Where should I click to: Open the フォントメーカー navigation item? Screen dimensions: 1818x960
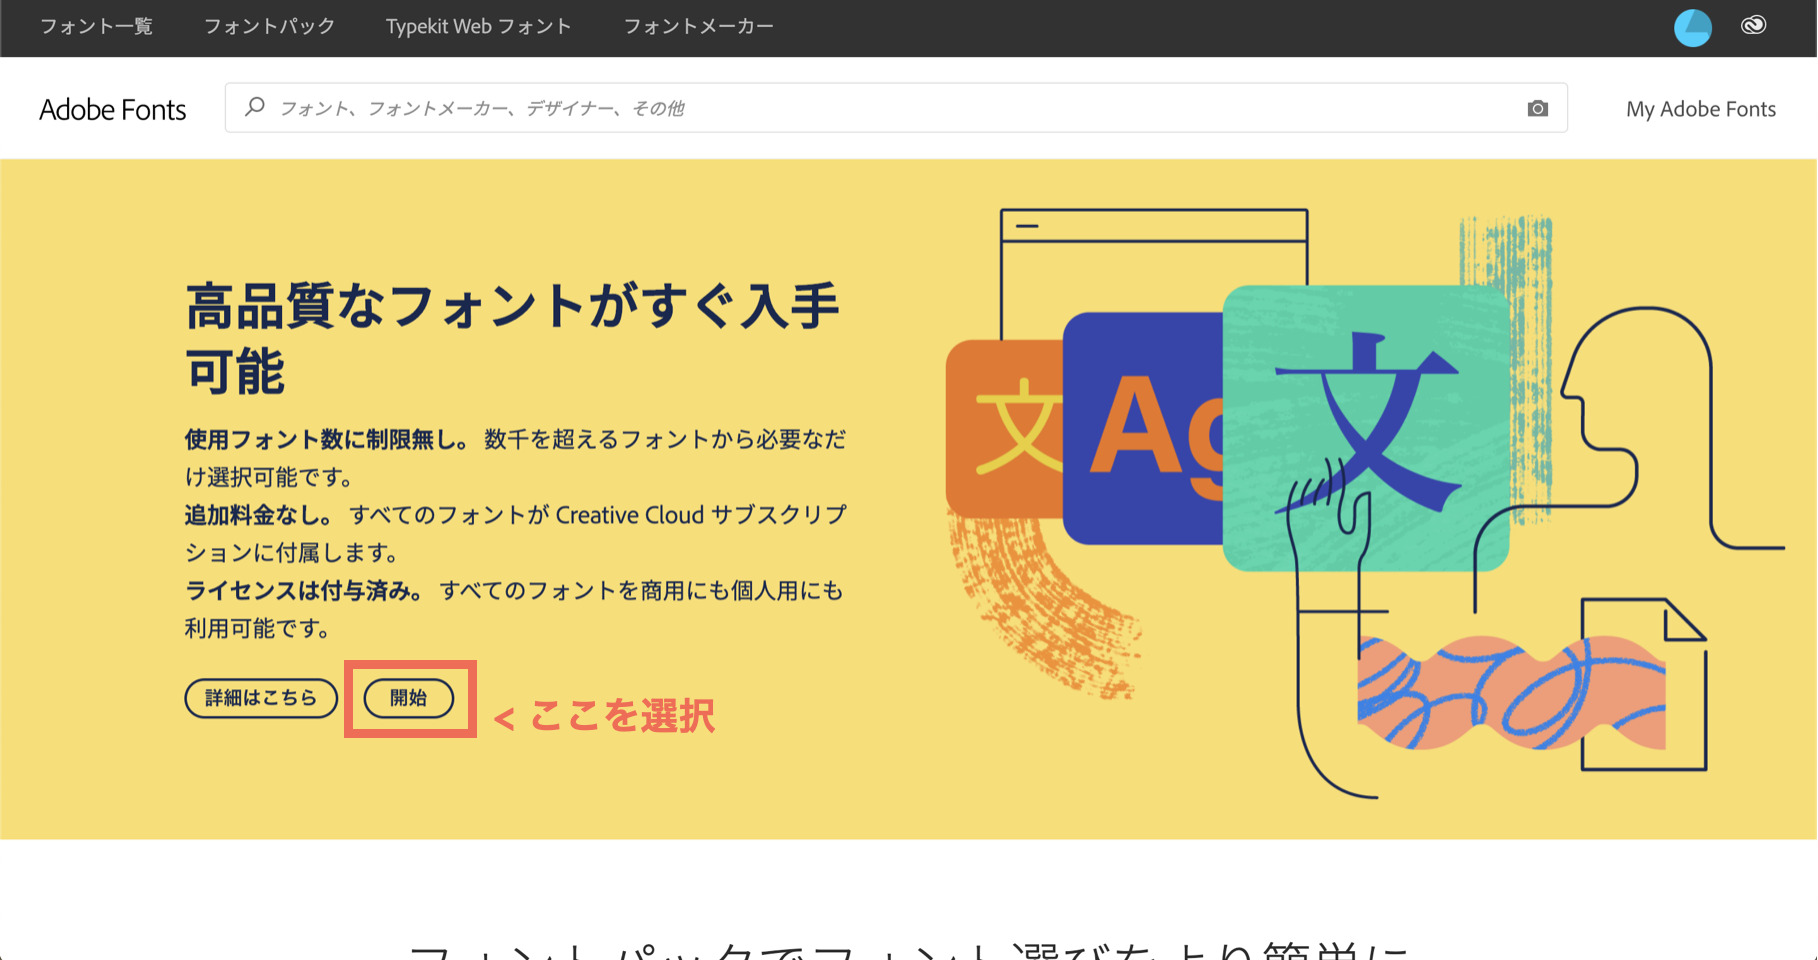click(x=698, y=27)
